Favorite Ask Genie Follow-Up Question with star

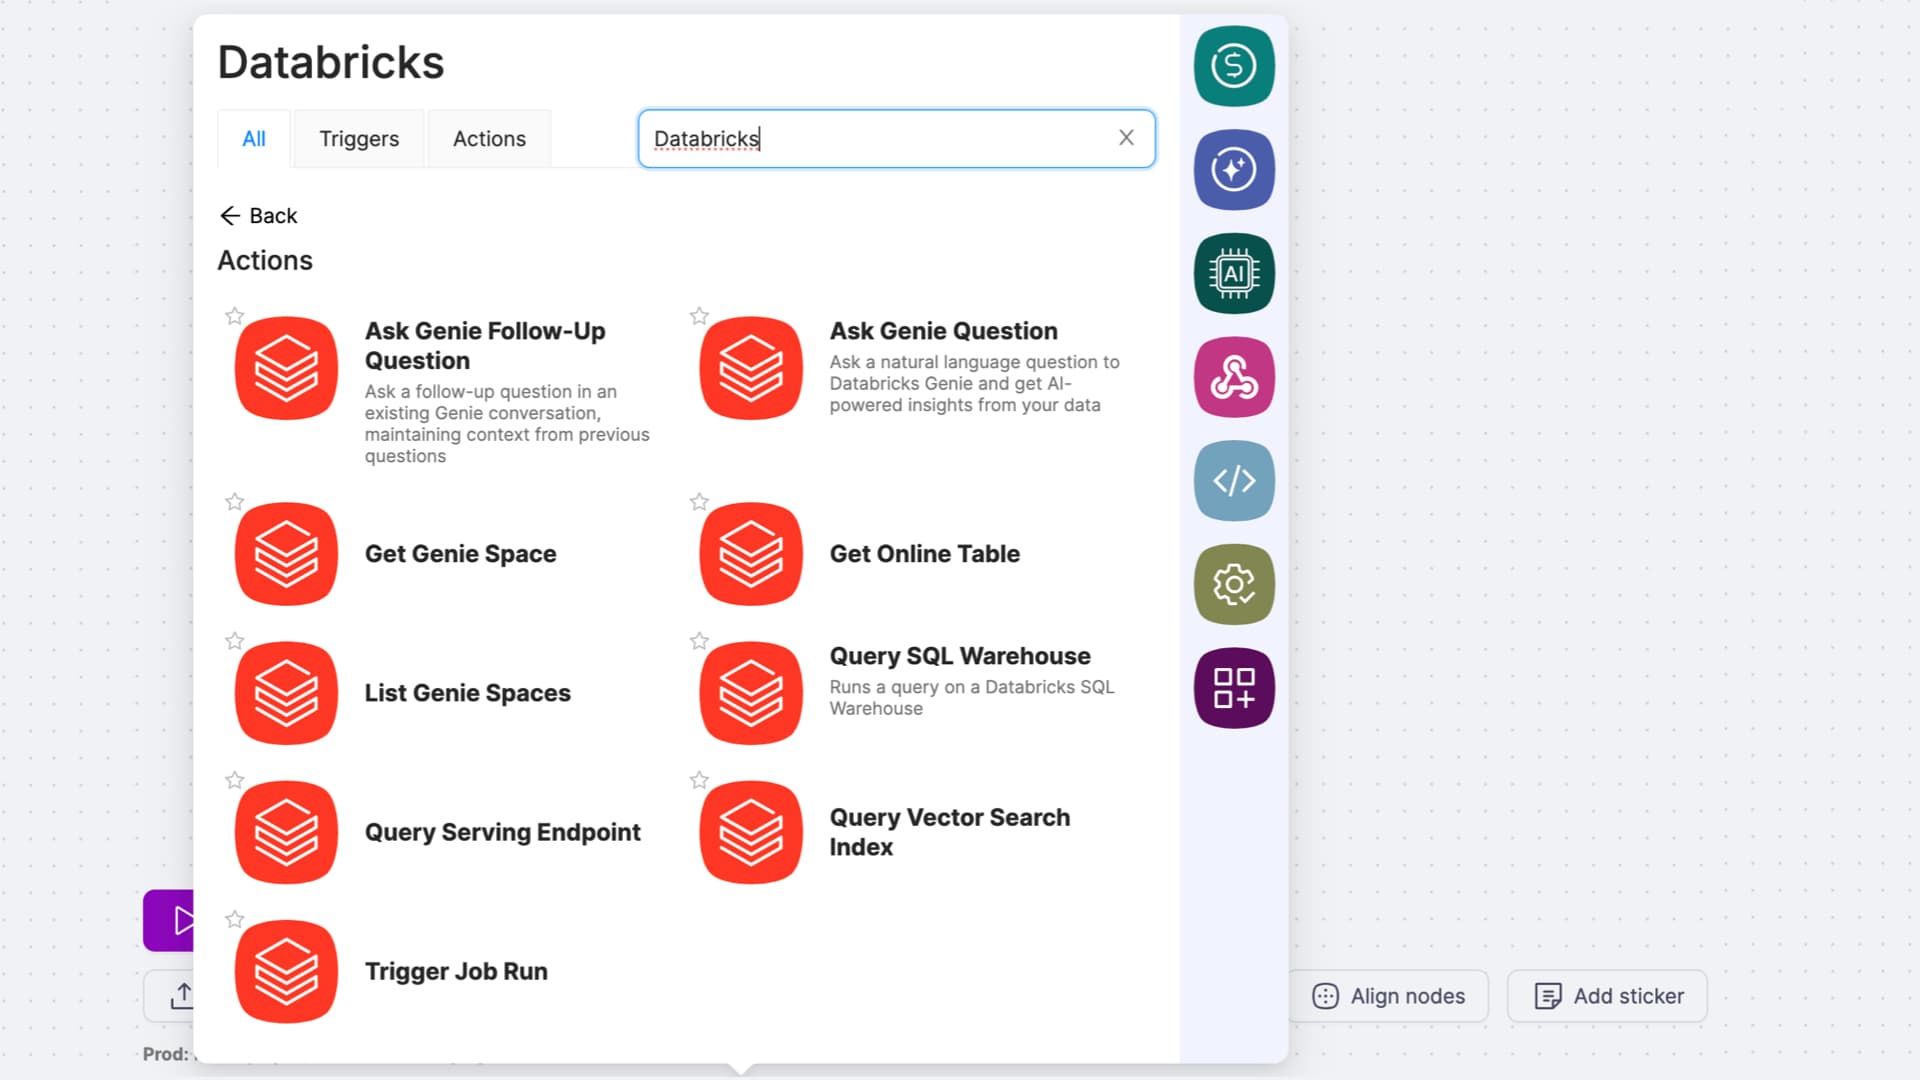click(x=234, y=316)
